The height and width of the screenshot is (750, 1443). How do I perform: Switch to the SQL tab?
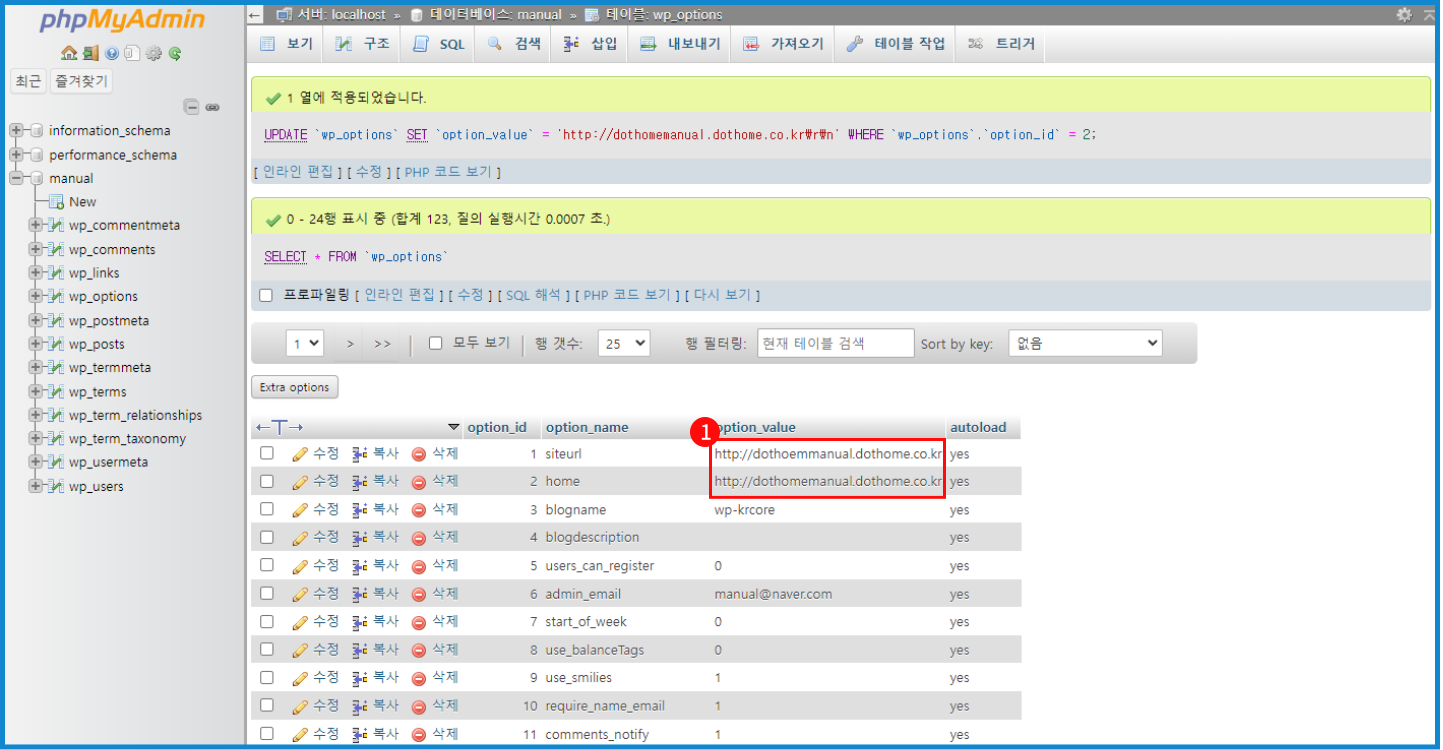pyautogui.click(x=440, y=44)
